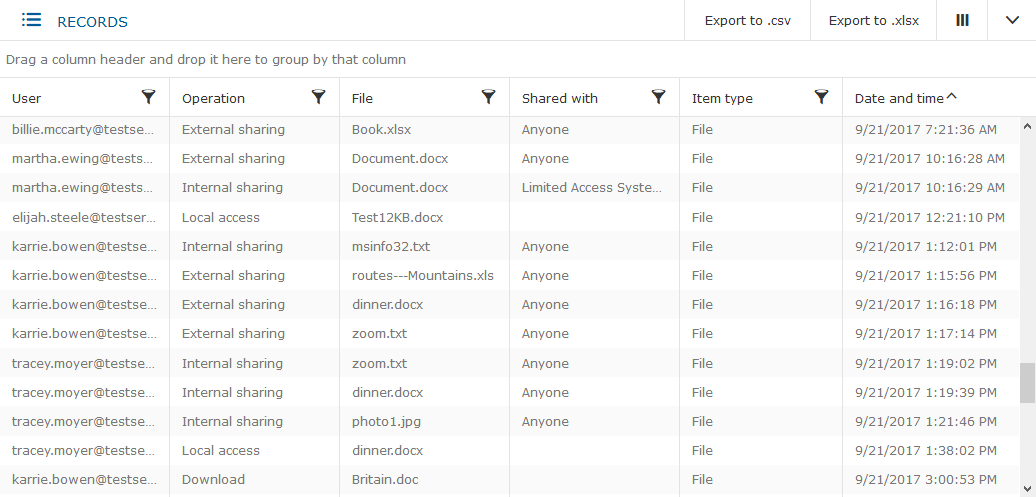The width and height of the screenshot is (1036, 497).
Task: Open the Item type column filter
Action: (x=821, y=97)
